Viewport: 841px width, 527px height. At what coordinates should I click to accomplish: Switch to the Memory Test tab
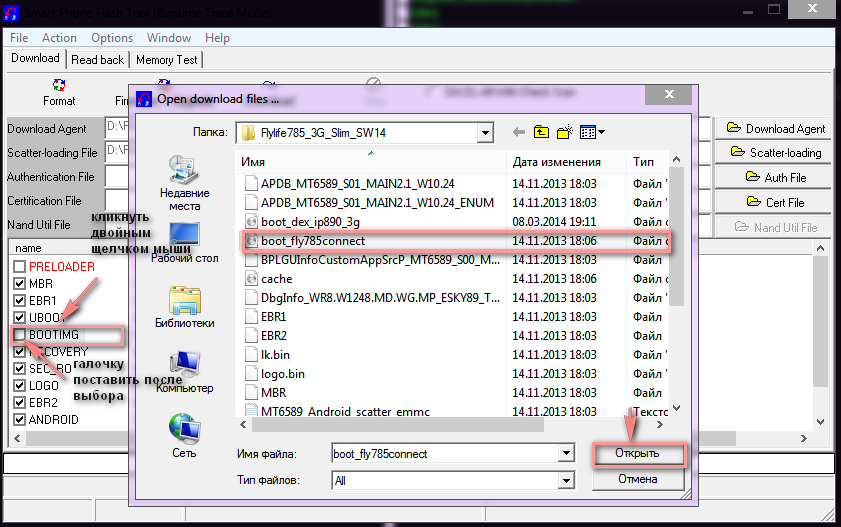[x=167, y=59]
